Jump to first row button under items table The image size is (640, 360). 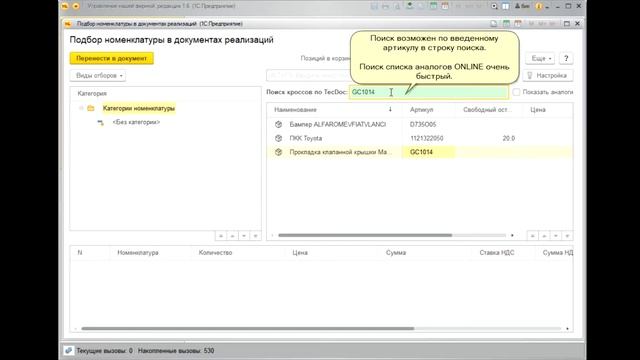[533, 236]
